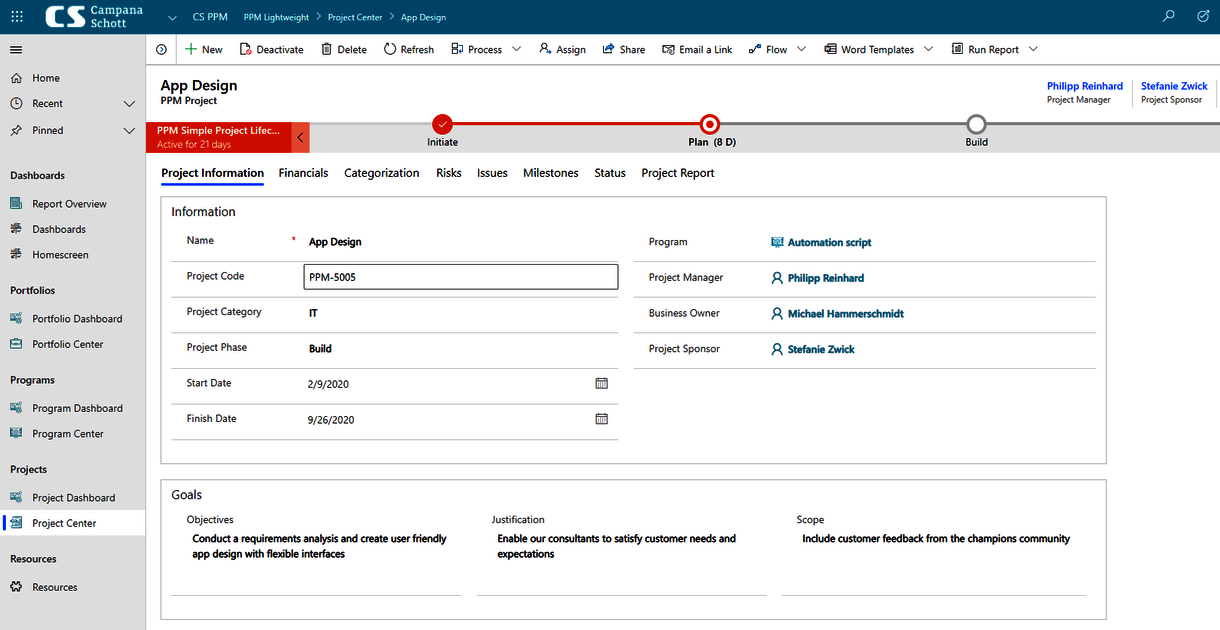Image resolution: width=1220 pixels, height=630 pixels.
Task: Click Philipp Reinhard header link
Action: (x=1085, y=86)
